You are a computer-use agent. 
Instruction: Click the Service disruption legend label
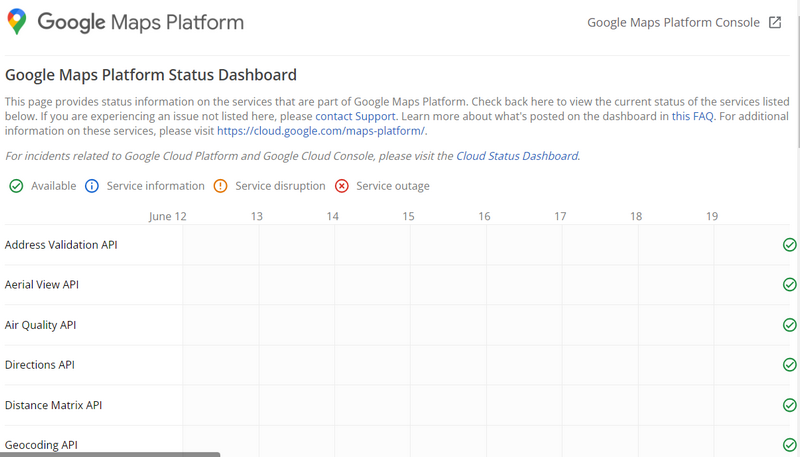280,186
